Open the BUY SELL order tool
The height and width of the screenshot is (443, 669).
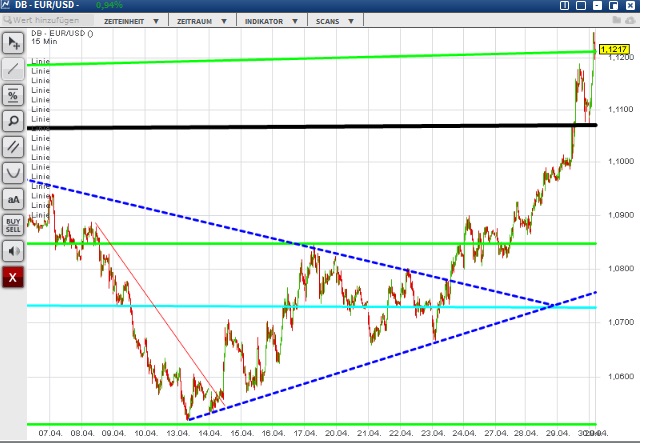click(13, 225)
